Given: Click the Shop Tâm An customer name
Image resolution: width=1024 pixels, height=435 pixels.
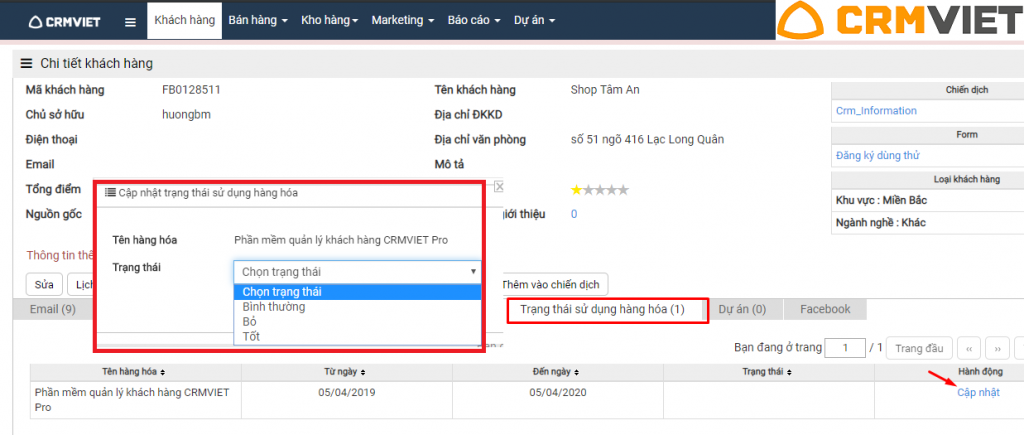Looking at the screenshot, I should click(605, 89).
